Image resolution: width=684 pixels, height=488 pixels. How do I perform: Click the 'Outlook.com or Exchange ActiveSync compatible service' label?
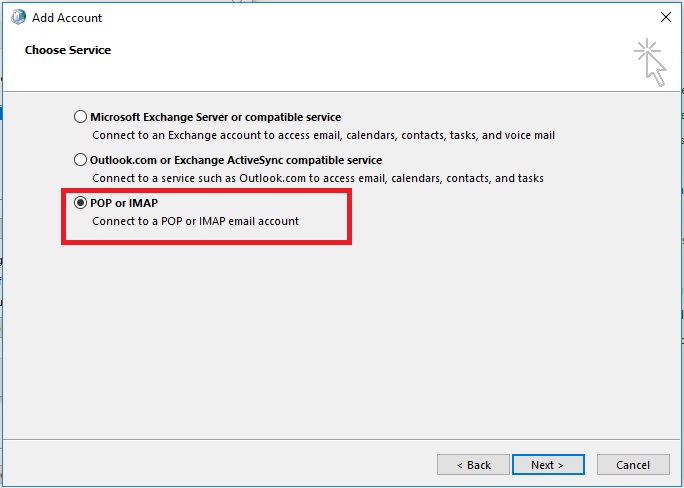click(236, 160)
